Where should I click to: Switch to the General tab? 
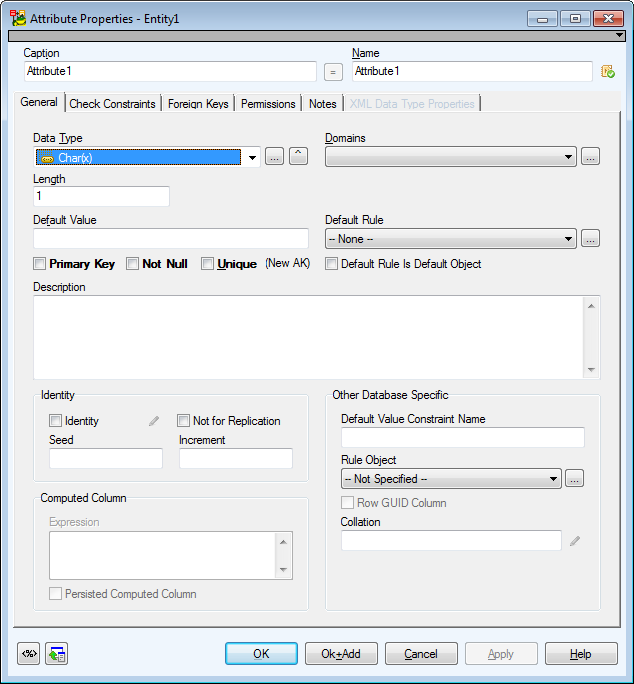point(39,102)
